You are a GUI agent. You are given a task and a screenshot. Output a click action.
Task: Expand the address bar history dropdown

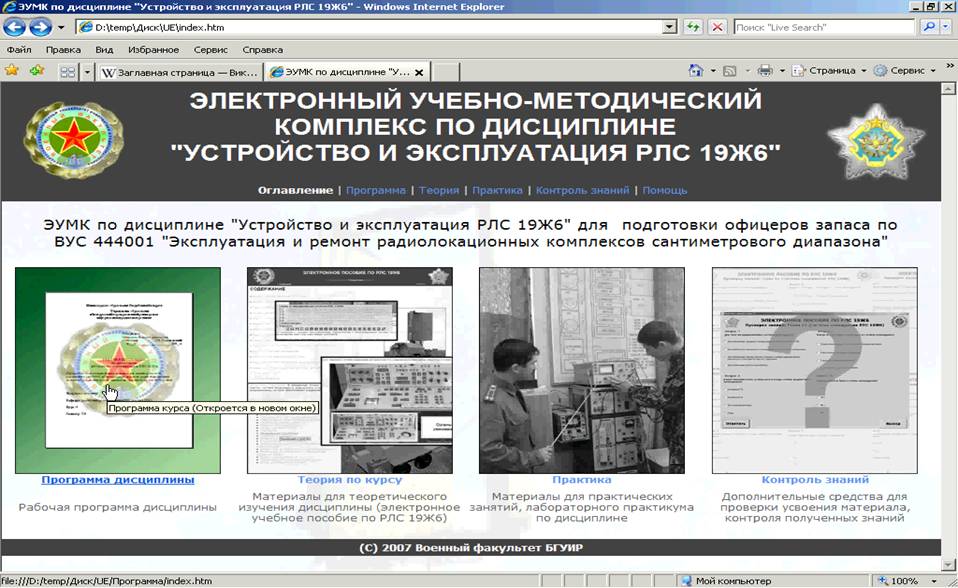pyautogui.click(x=669, y=27)
